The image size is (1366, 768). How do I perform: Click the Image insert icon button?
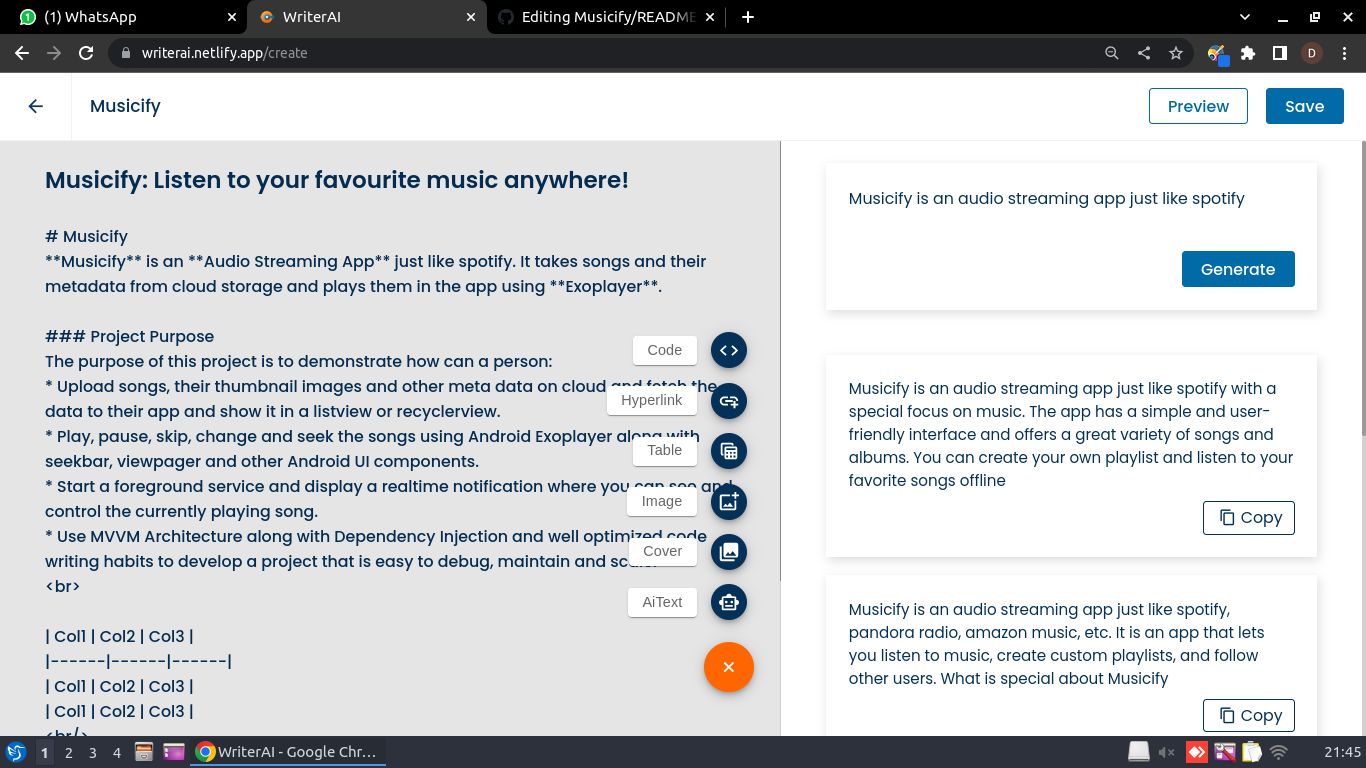point(729,501)
